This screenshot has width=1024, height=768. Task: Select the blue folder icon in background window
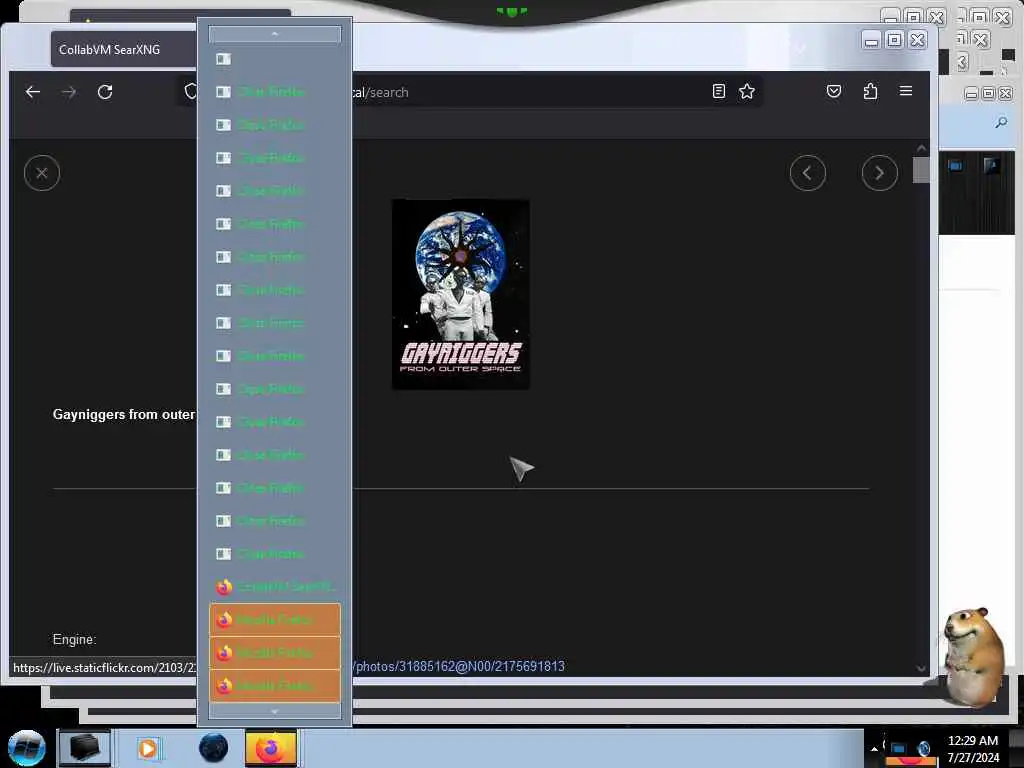click(x=955, y=166)
